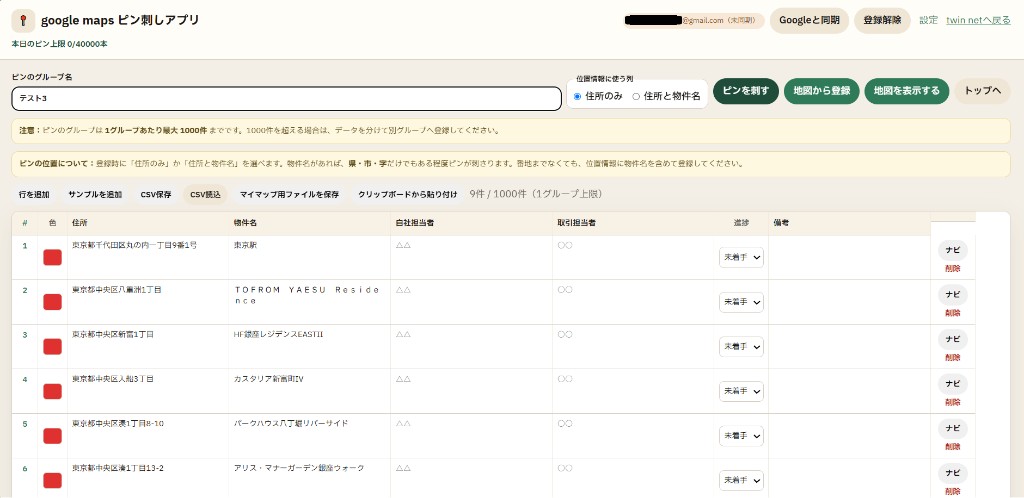Select the 住所のみ radio option
The image size is (1024, 498).
point(577,97)
